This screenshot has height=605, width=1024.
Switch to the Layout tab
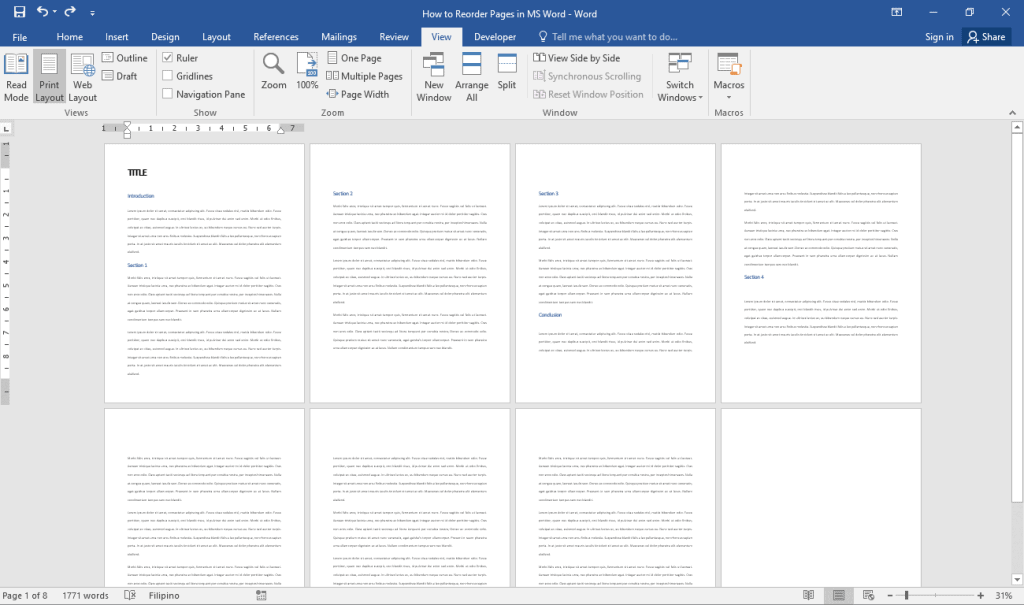pos(216,37)
